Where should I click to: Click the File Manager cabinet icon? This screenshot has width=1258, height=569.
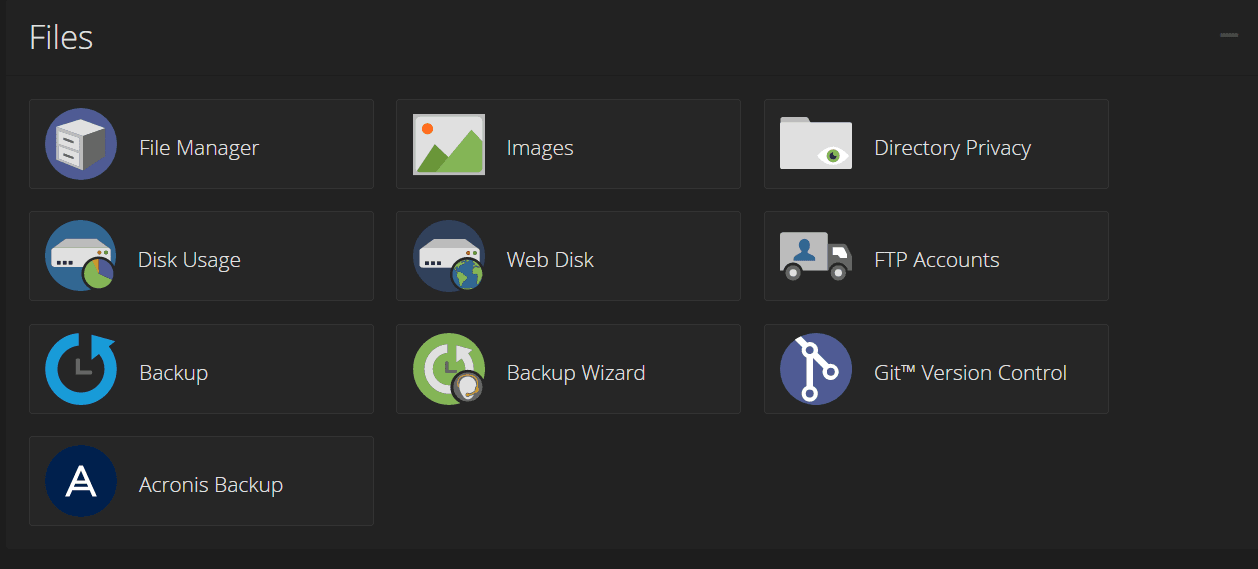click(x=81, y=144)
